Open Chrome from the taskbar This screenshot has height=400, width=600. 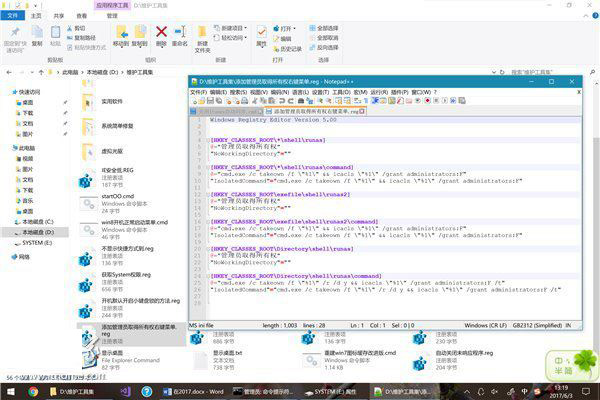tap(34, 391)
